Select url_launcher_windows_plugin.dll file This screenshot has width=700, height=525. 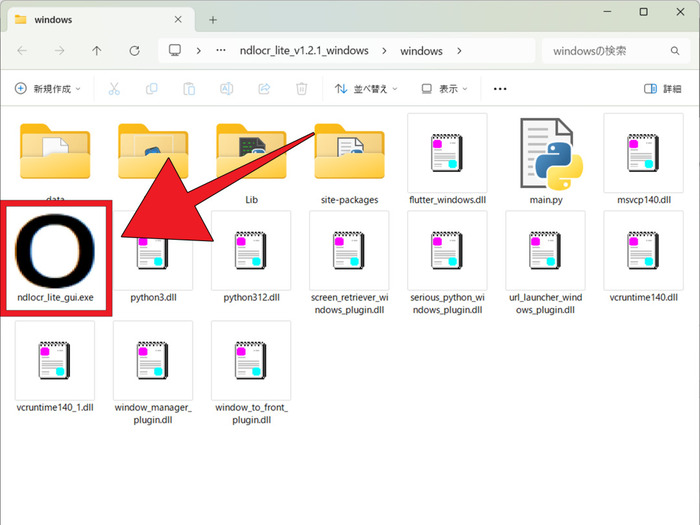click(x=546, y=263)
